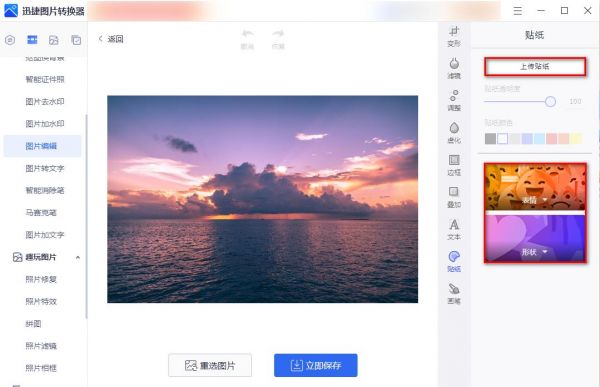Pick the salmon sticker color swatch

click(564, 138)
